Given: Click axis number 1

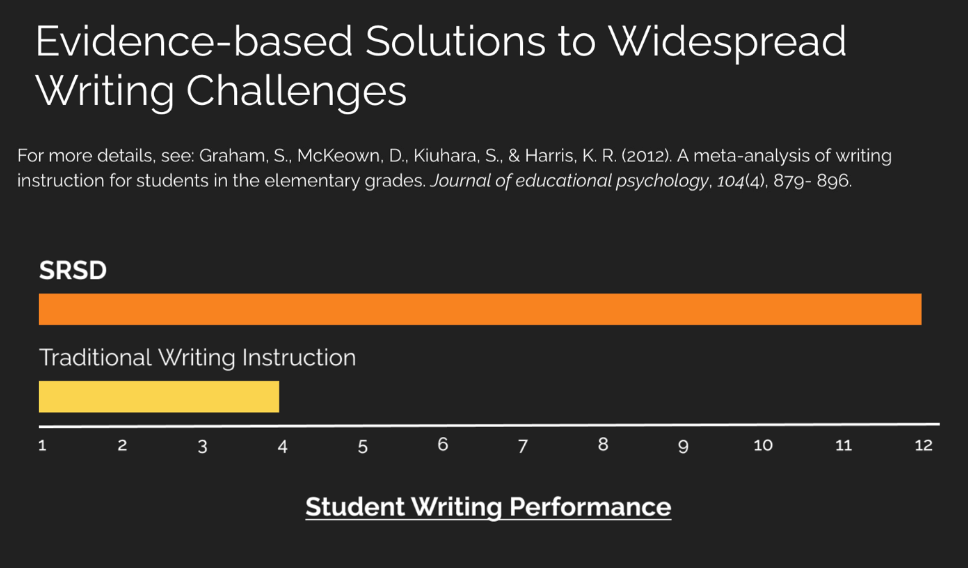Looking at the screenshot, I should (x=42, y=445).
